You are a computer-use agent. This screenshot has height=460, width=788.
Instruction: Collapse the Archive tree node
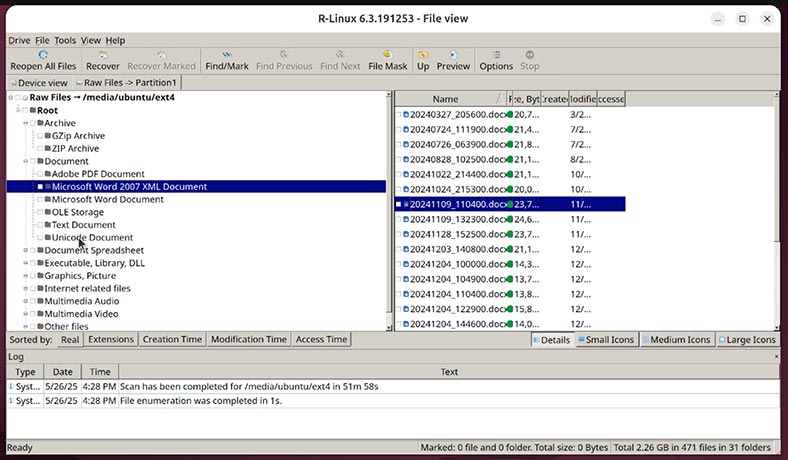click(25, 123)
